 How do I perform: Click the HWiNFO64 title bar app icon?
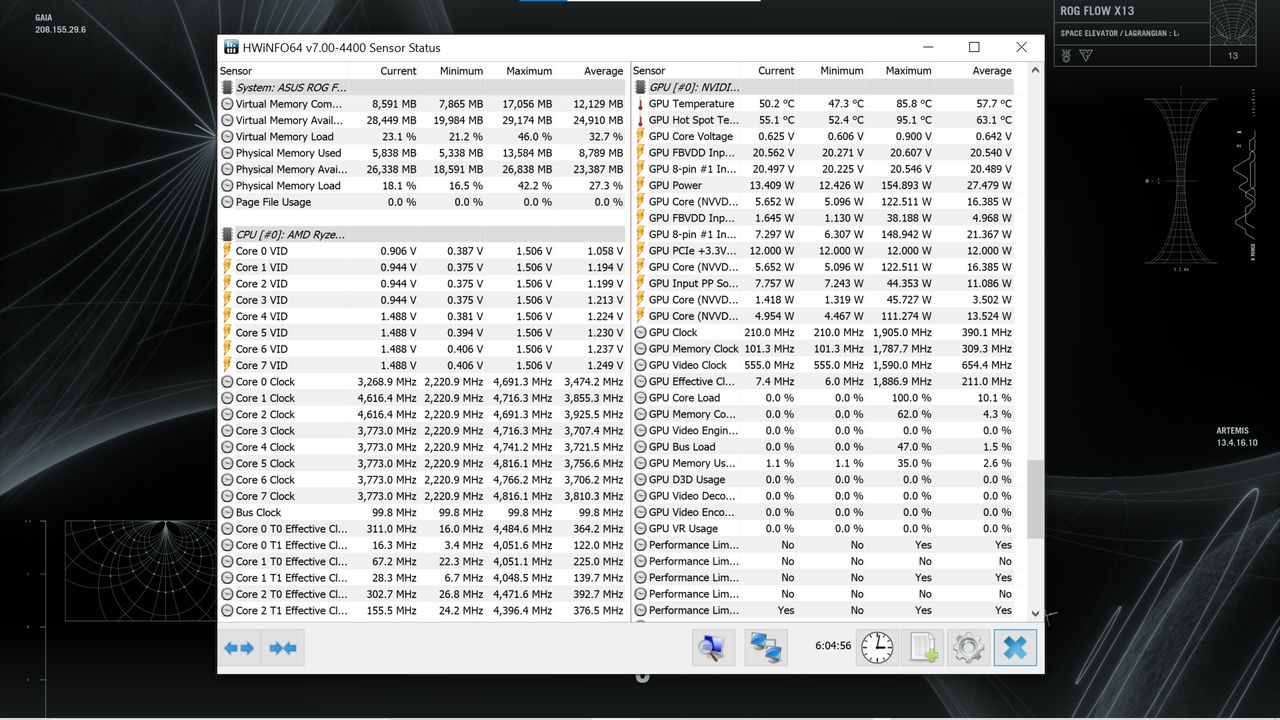[x=231, y=47]
